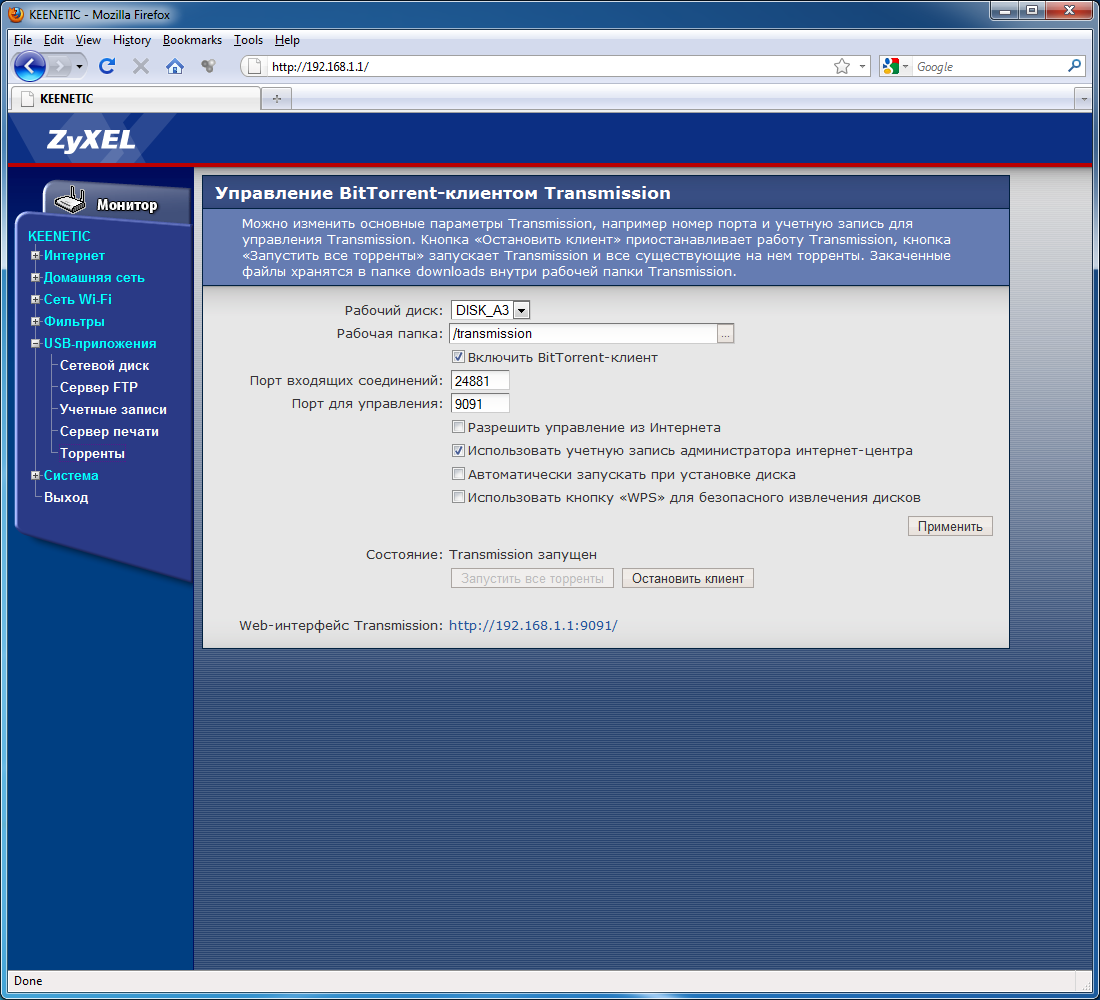Open the Сервер печати page

point(109,432)
